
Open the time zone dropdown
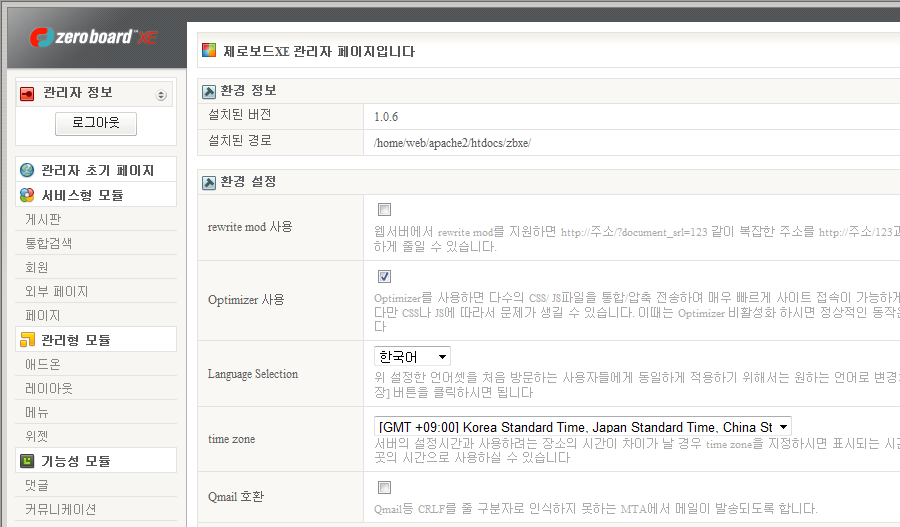[583, 427]
